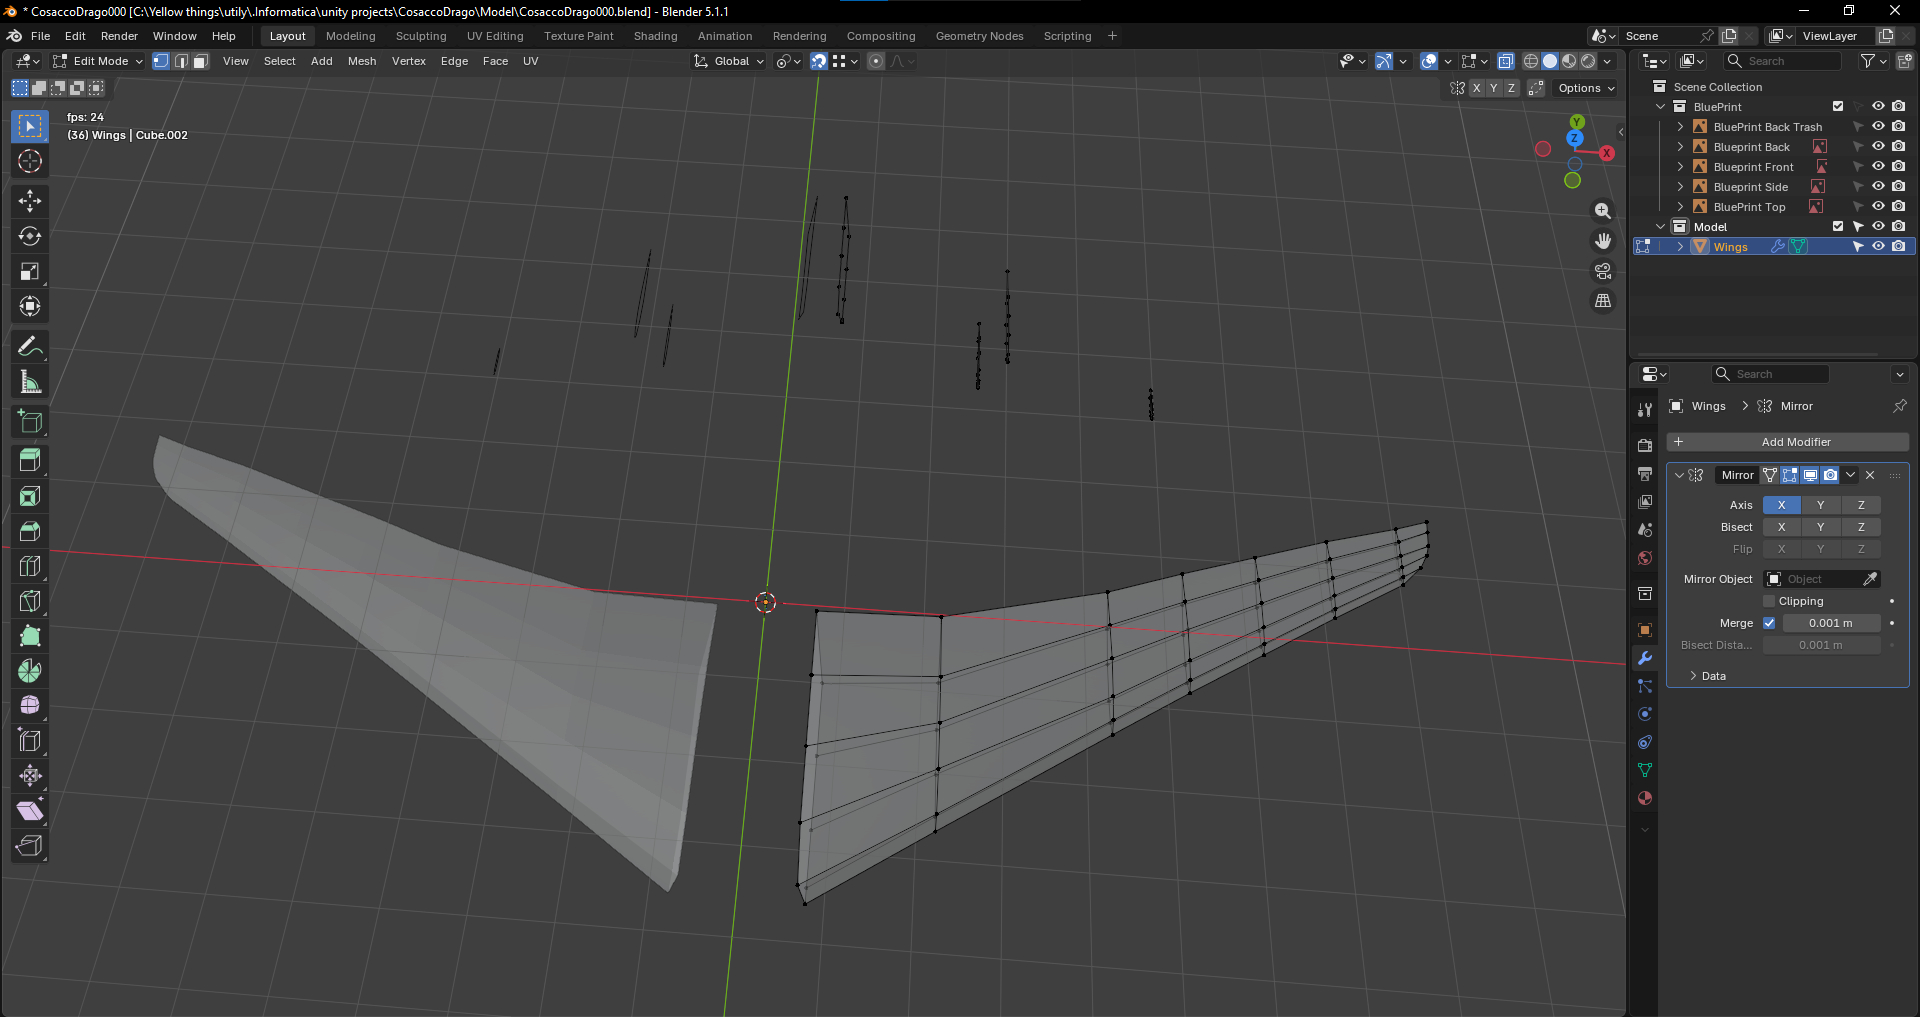Viewport: 1920px width, 1017px height.
Task: Select the Bevel tool
Action: point(30,531)
